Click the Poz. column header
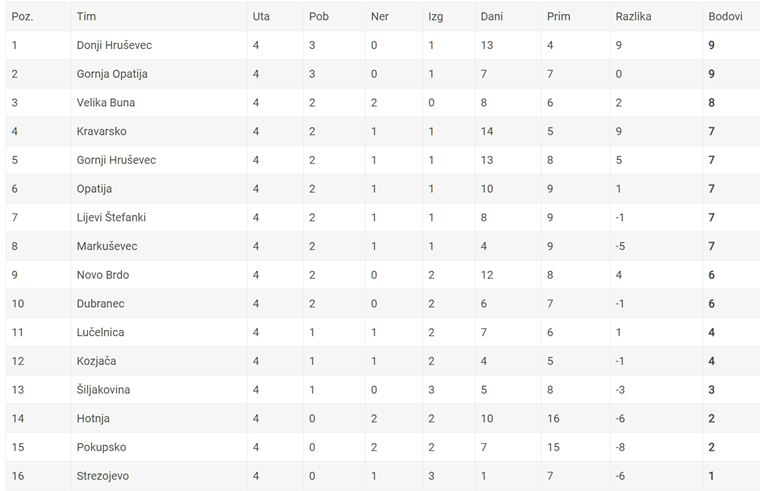The height and width of the screenshot is (491, 760). click(22, 16)
